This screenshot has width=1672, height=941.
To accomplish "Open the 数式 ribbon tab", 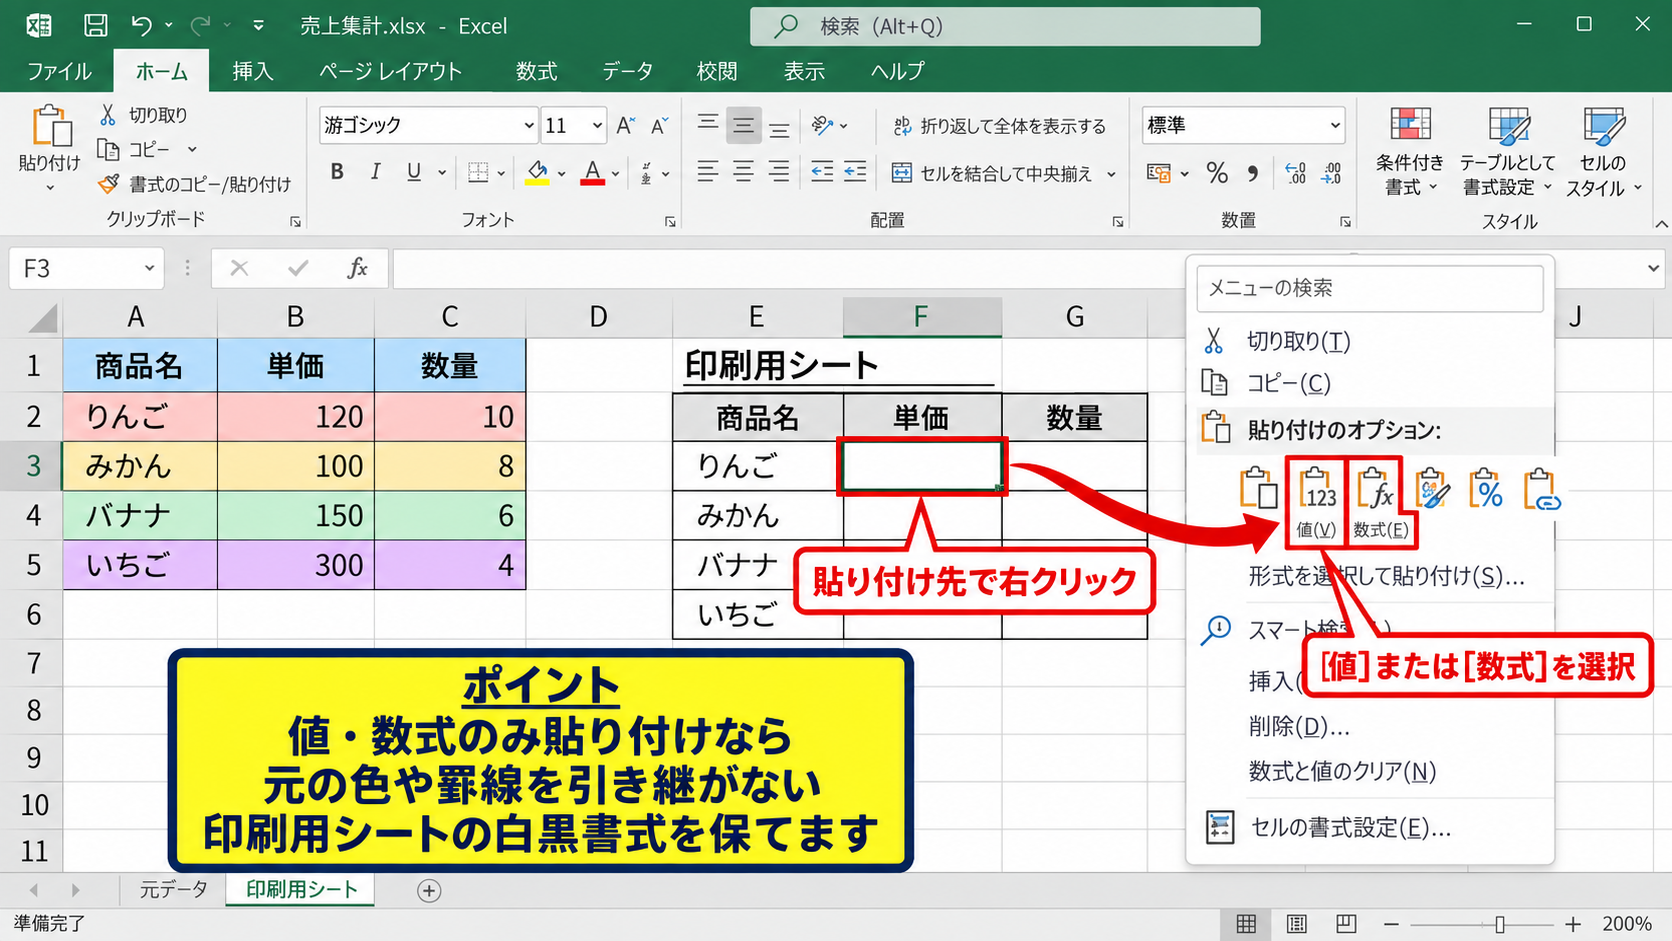I will click(536, 71).
